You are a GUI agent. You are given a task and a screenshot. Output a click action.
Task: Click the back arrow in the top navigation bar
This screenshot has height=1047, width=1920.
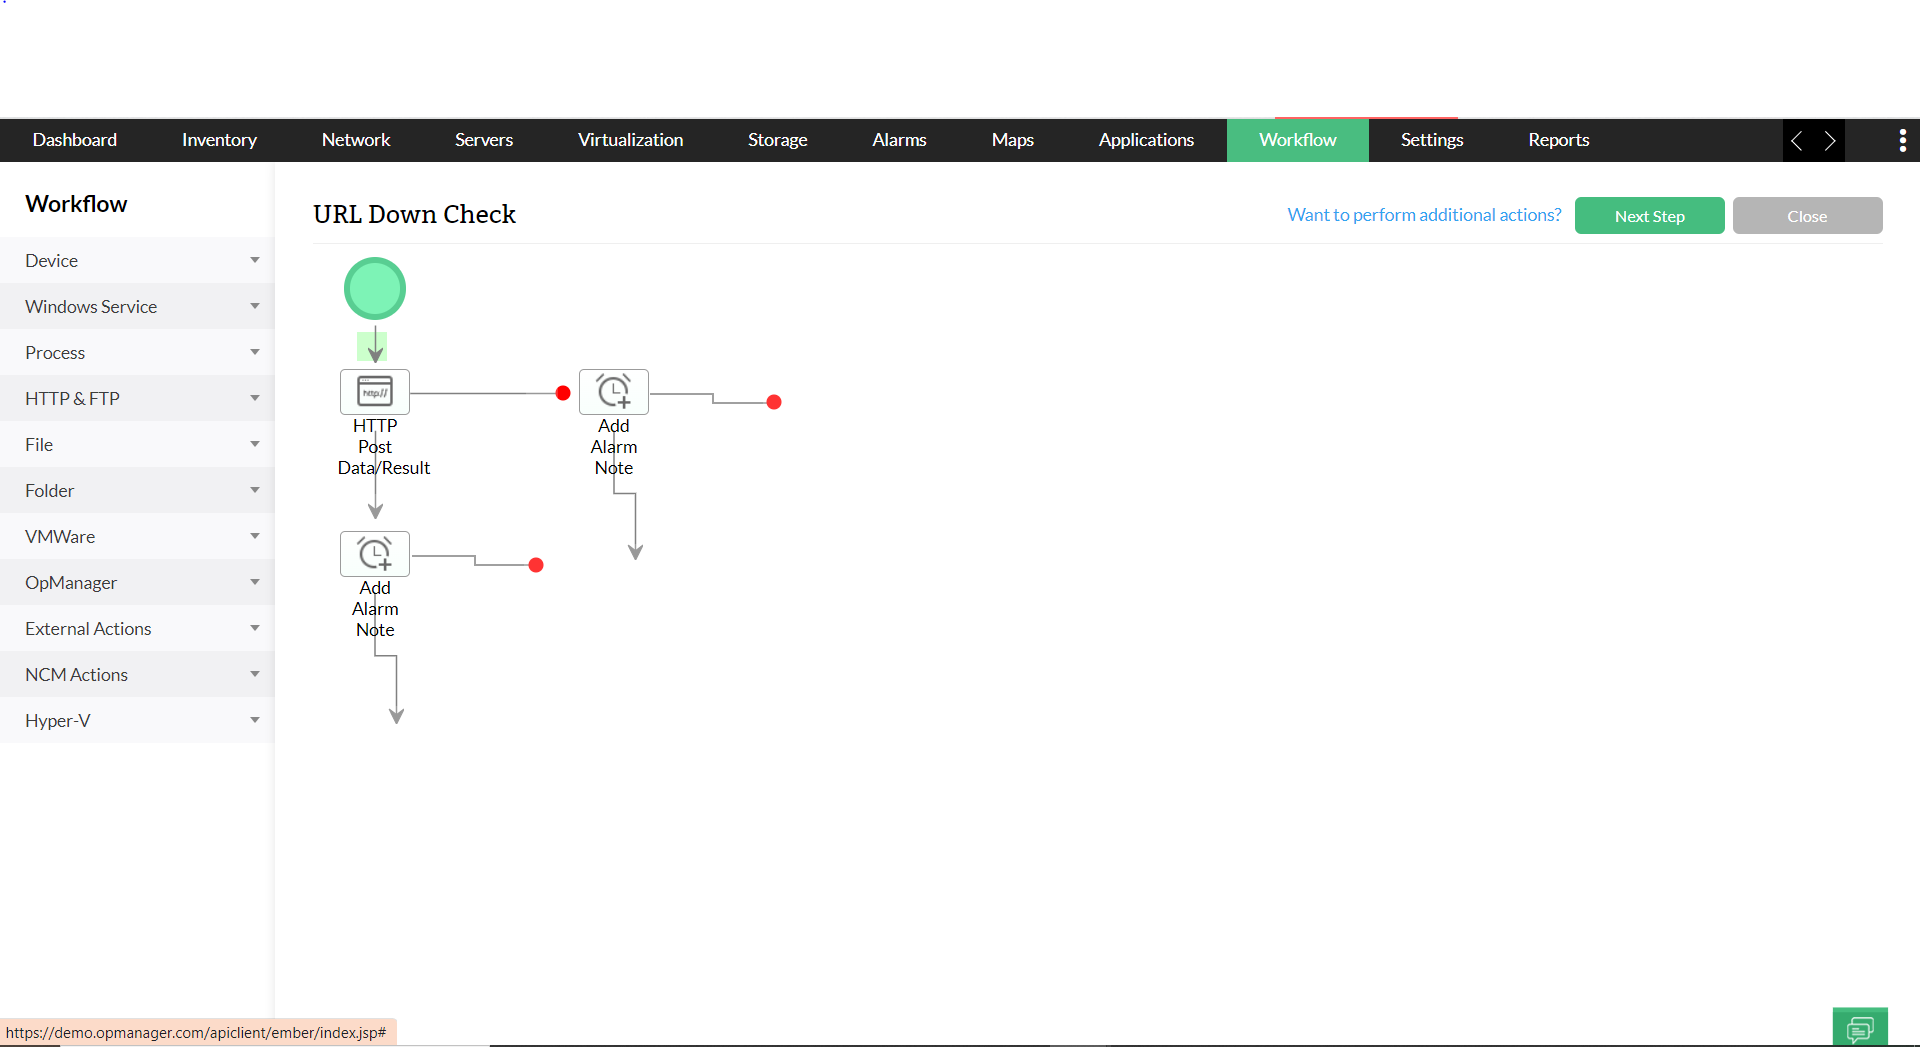(x=1797, y=140)
